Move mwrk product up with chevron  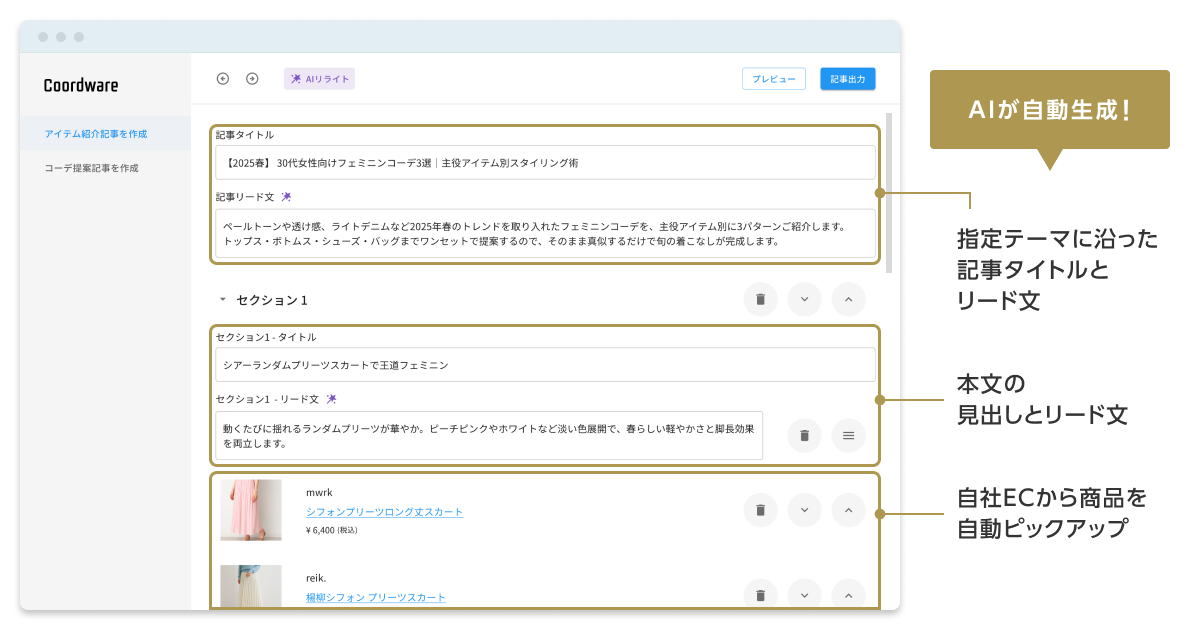pos(848,510)
